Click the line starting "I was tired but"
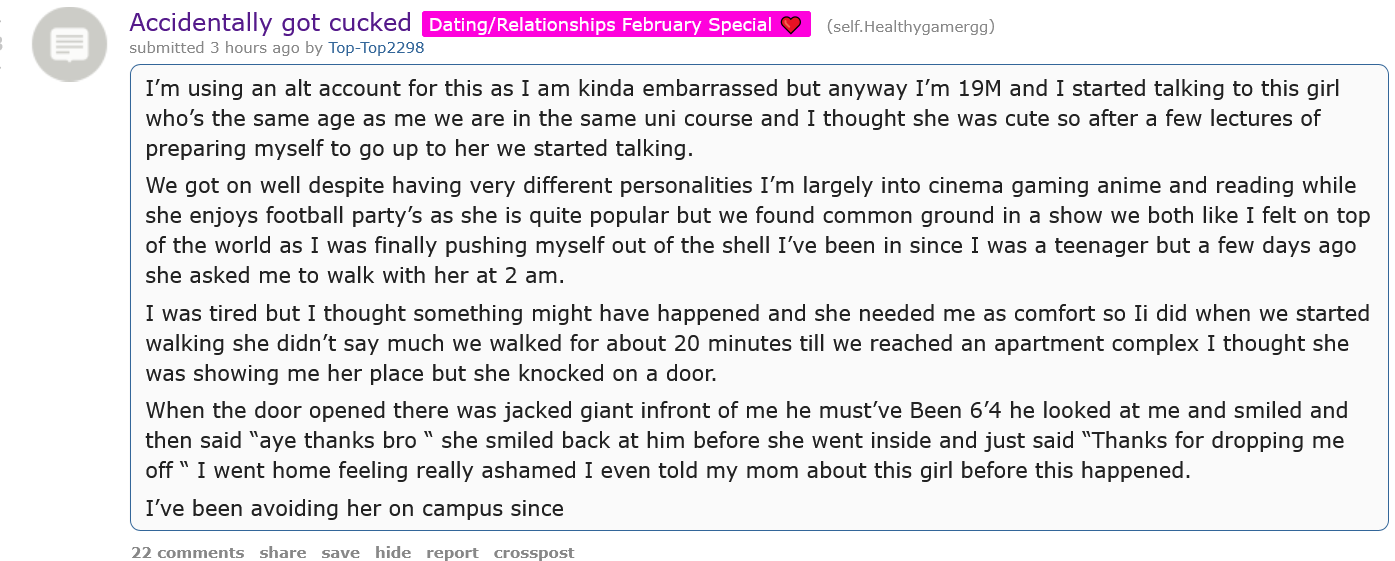Screen dimensions: 1395x561 pos(757,314)
